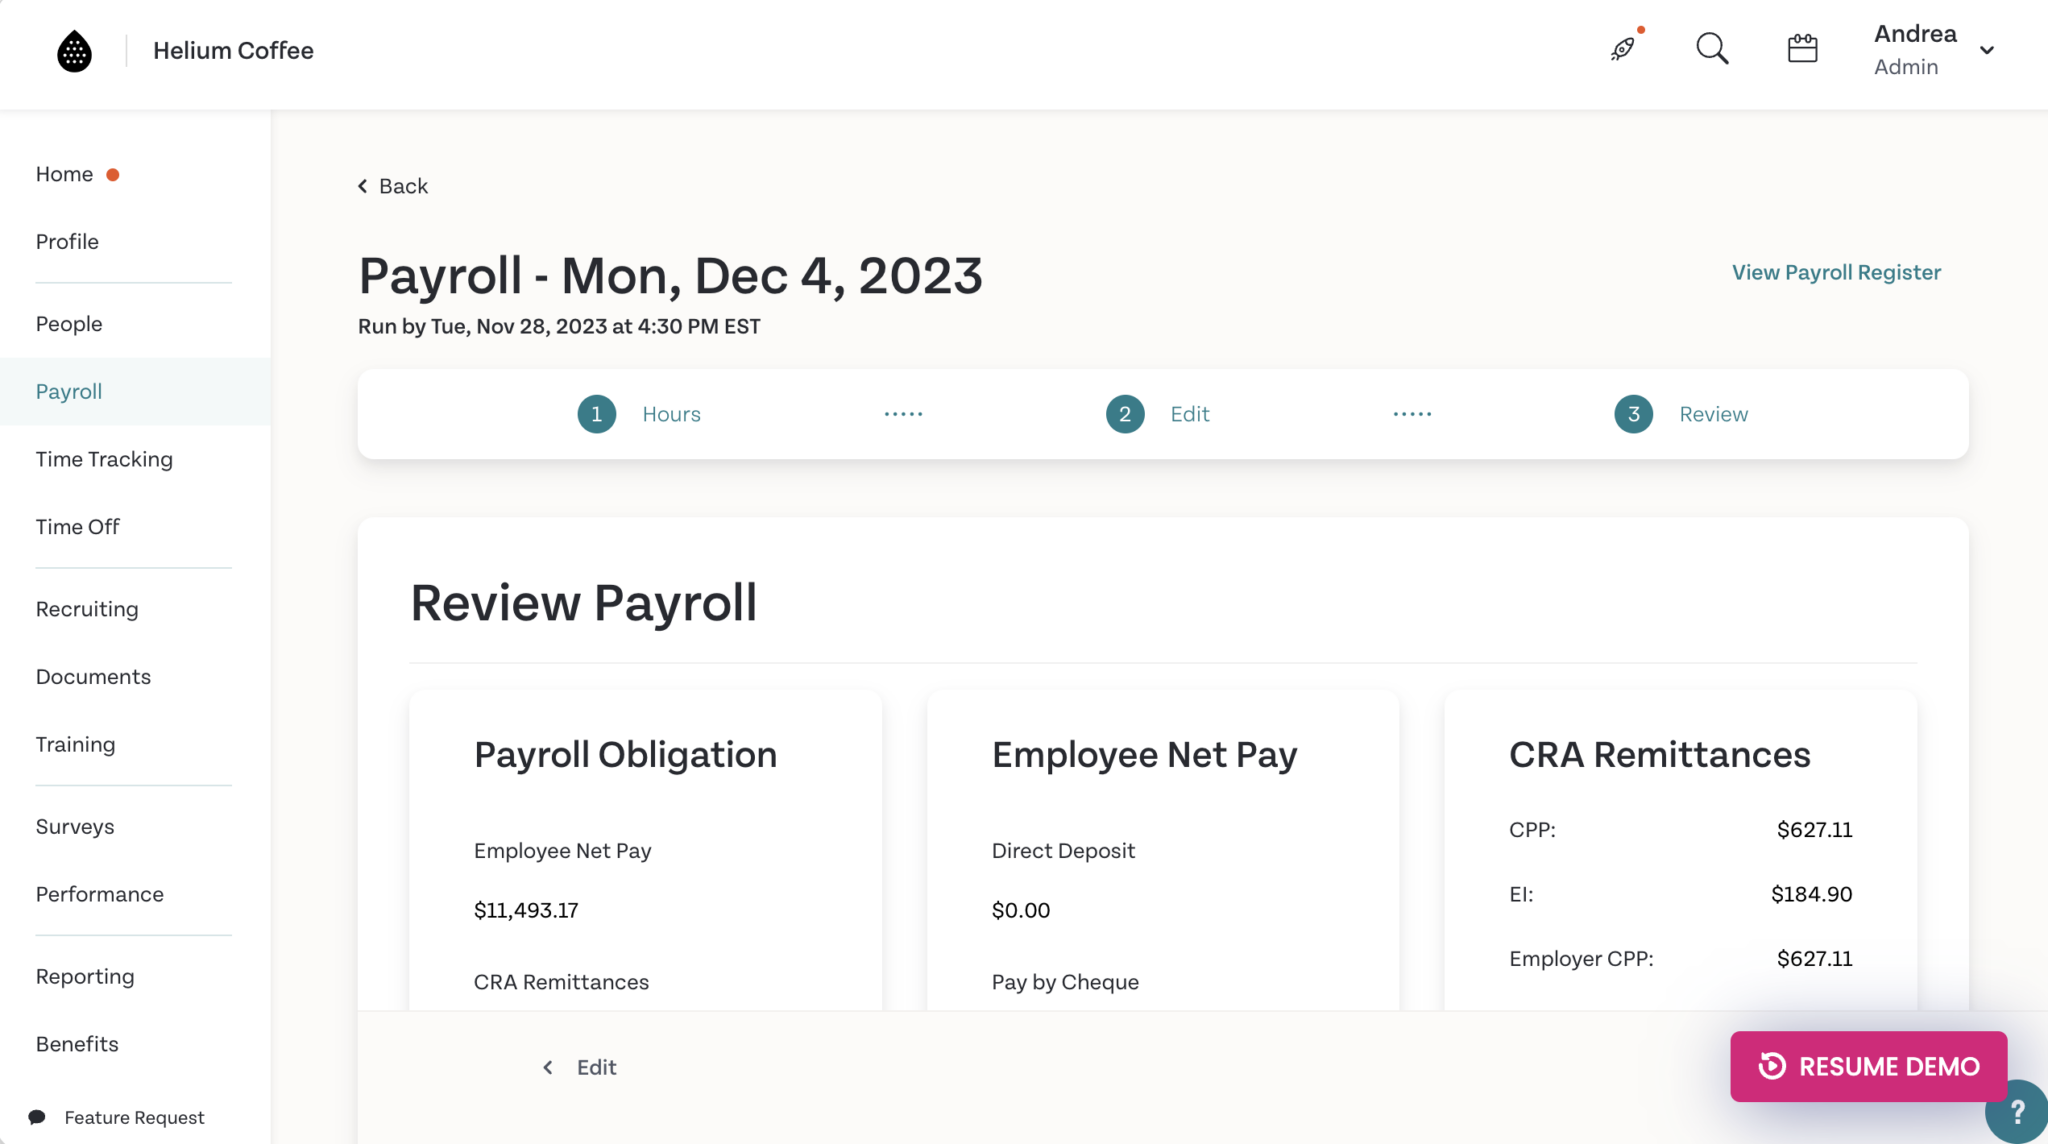
Task: Select People in the left navigation
Action: [68, 323]
